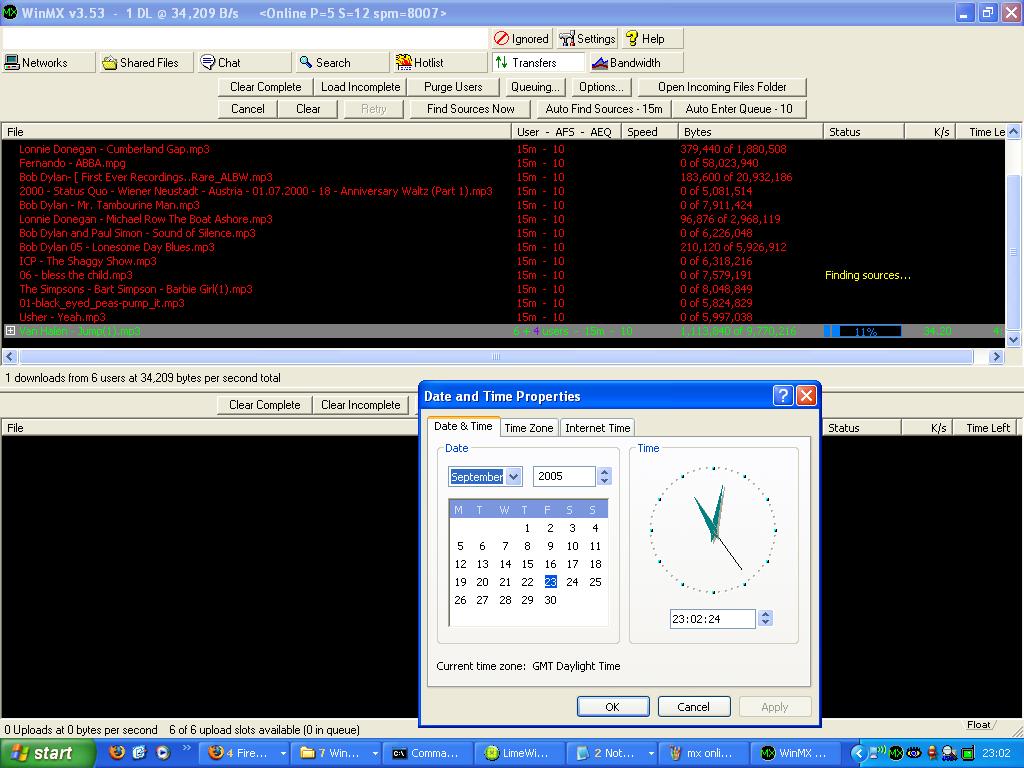Open Settings via its tools icon
Image resolution: width=1024 pixels, height=768 pixels.
[566, 39]
